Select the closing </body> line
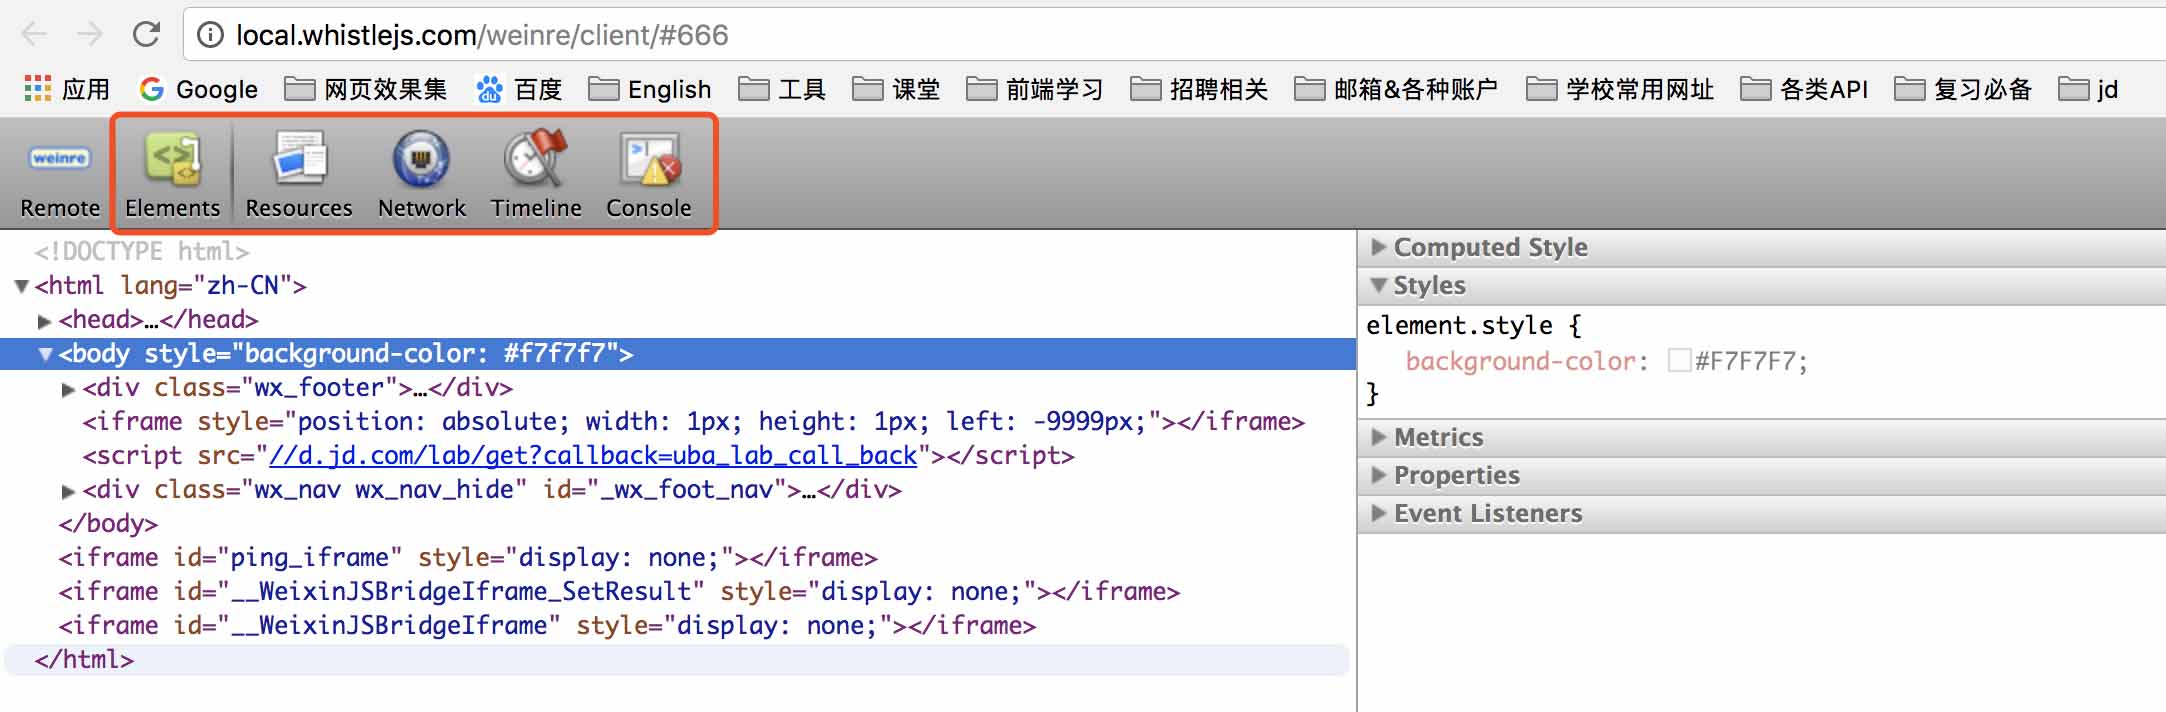2166x712 pixels. point(108,524)
